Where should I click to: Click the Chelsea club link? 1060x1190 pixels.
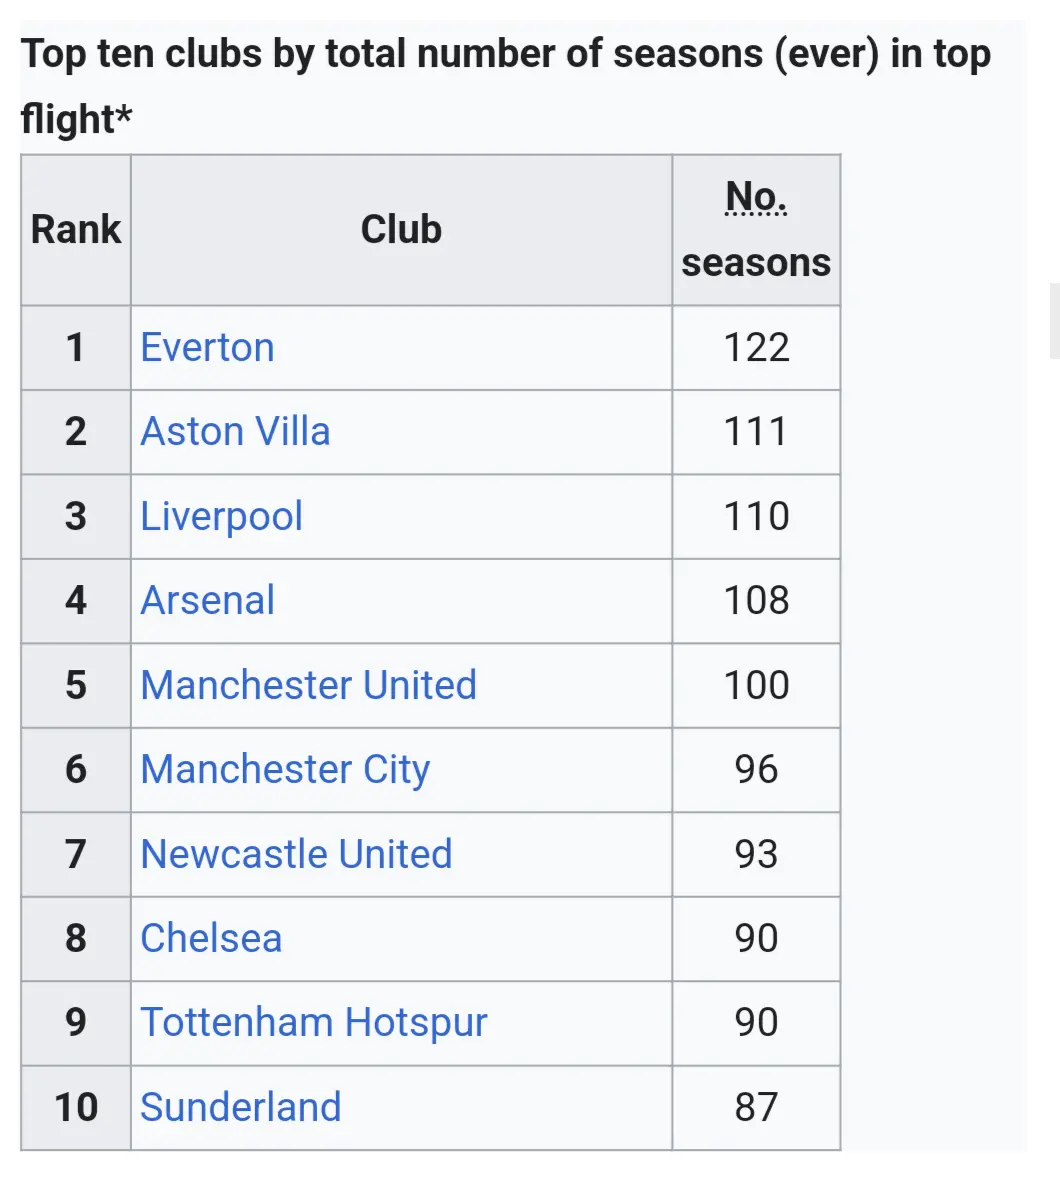(211, 939)
